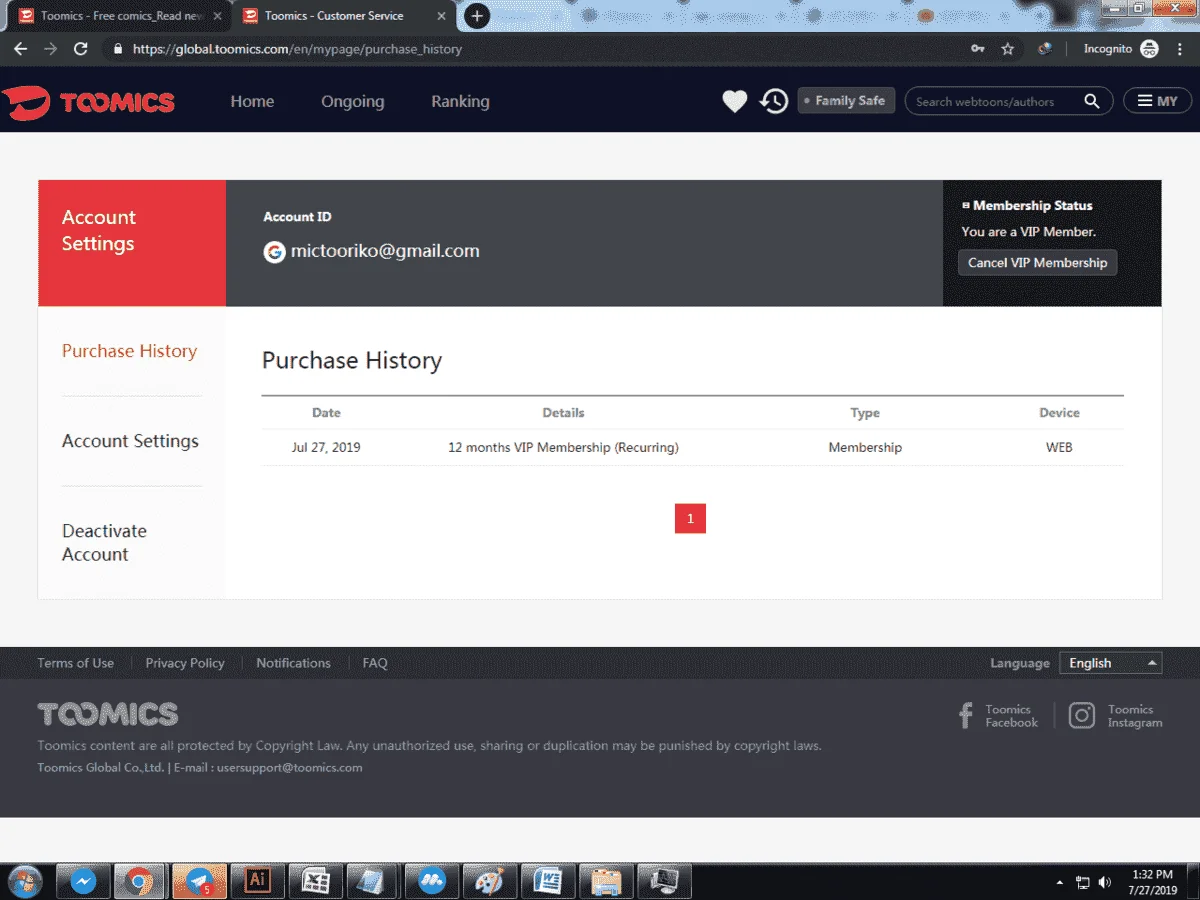Open recently viewed history clock icon

[x=774, y=101]
